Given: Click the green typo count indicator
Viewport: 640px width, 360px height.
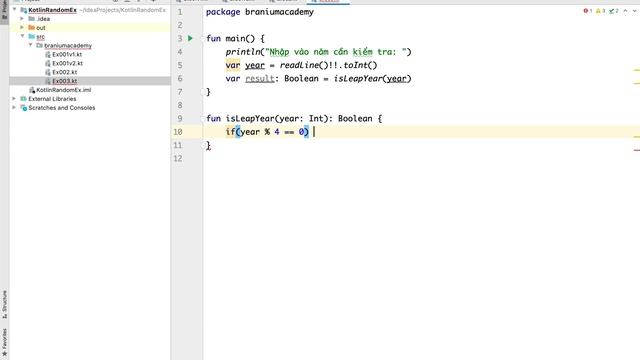Looking at the screenshot, I should pyautogui.click(x=613, y=11).
